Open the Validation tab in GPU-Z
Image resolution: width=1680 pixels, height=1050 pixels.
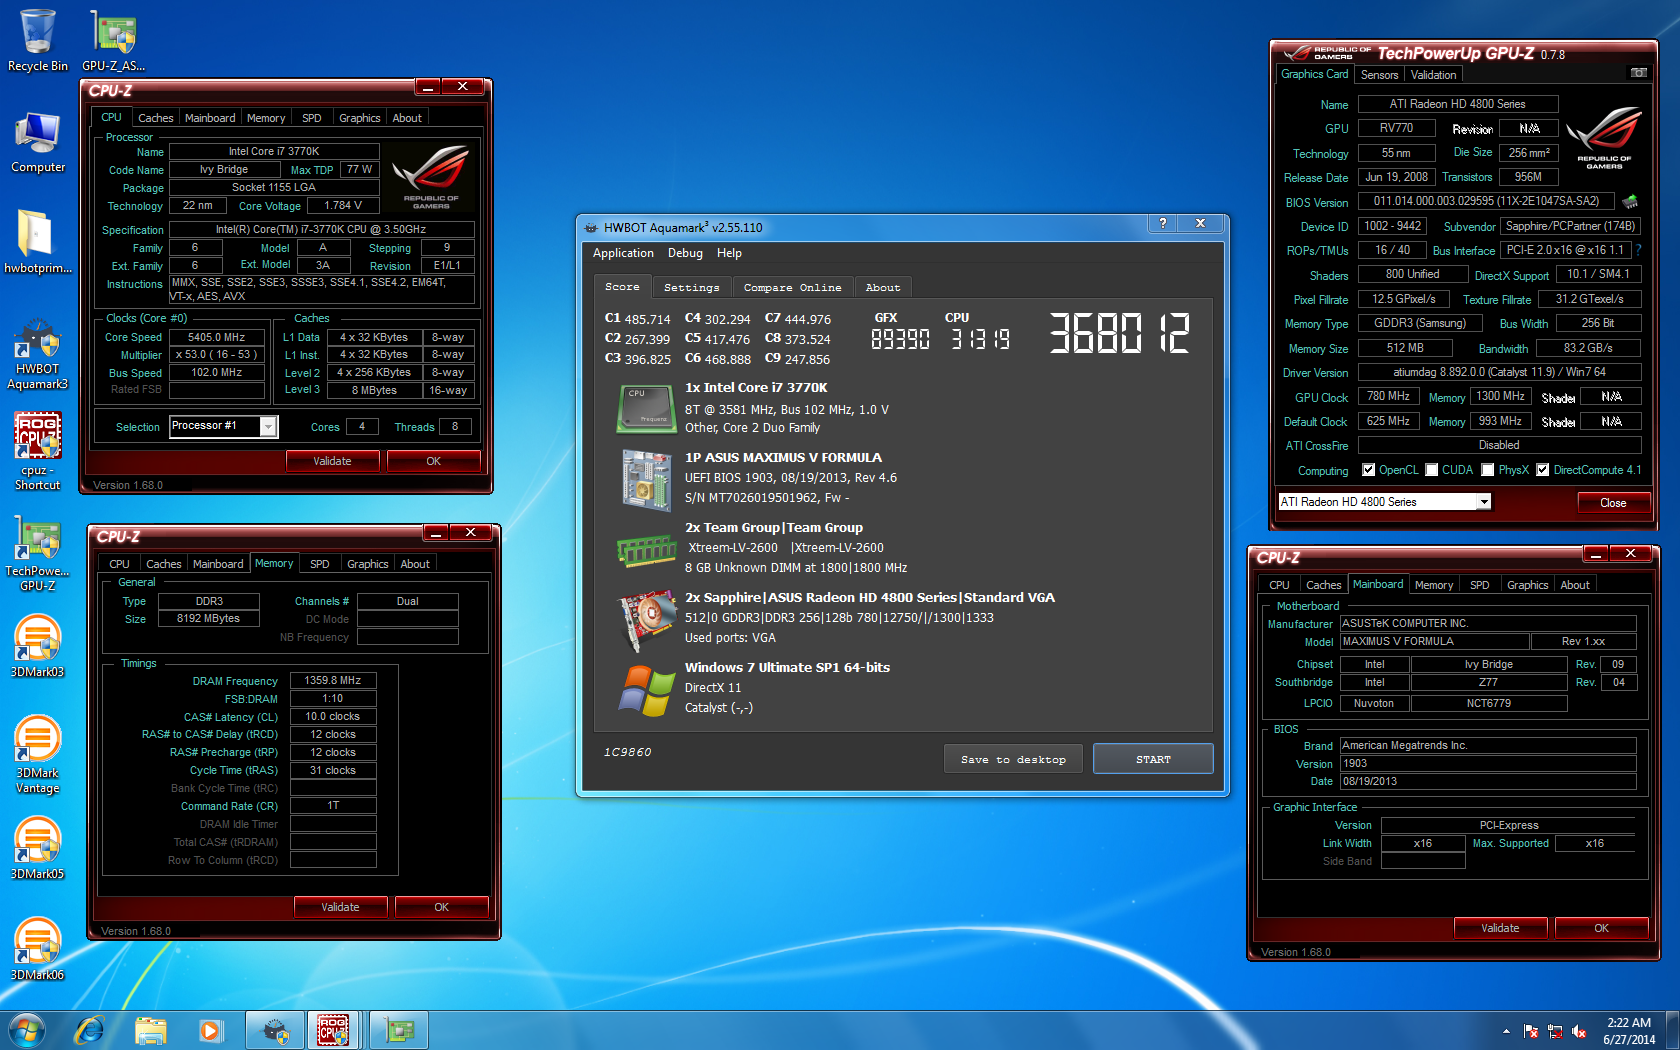click(x=1433, y=75)
